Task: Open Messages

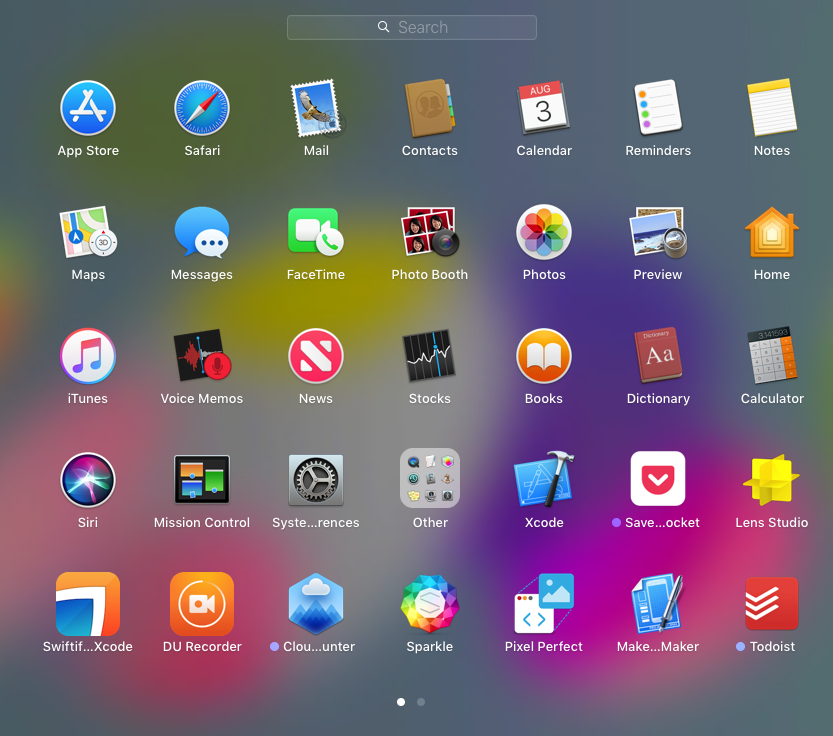Action: 202,232
